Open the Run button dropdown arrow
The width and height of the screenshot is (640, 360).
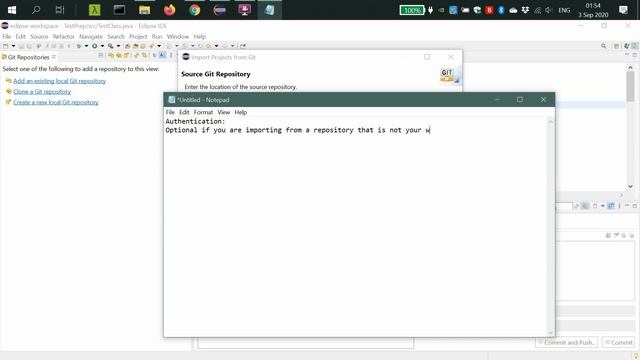point(102,46)
